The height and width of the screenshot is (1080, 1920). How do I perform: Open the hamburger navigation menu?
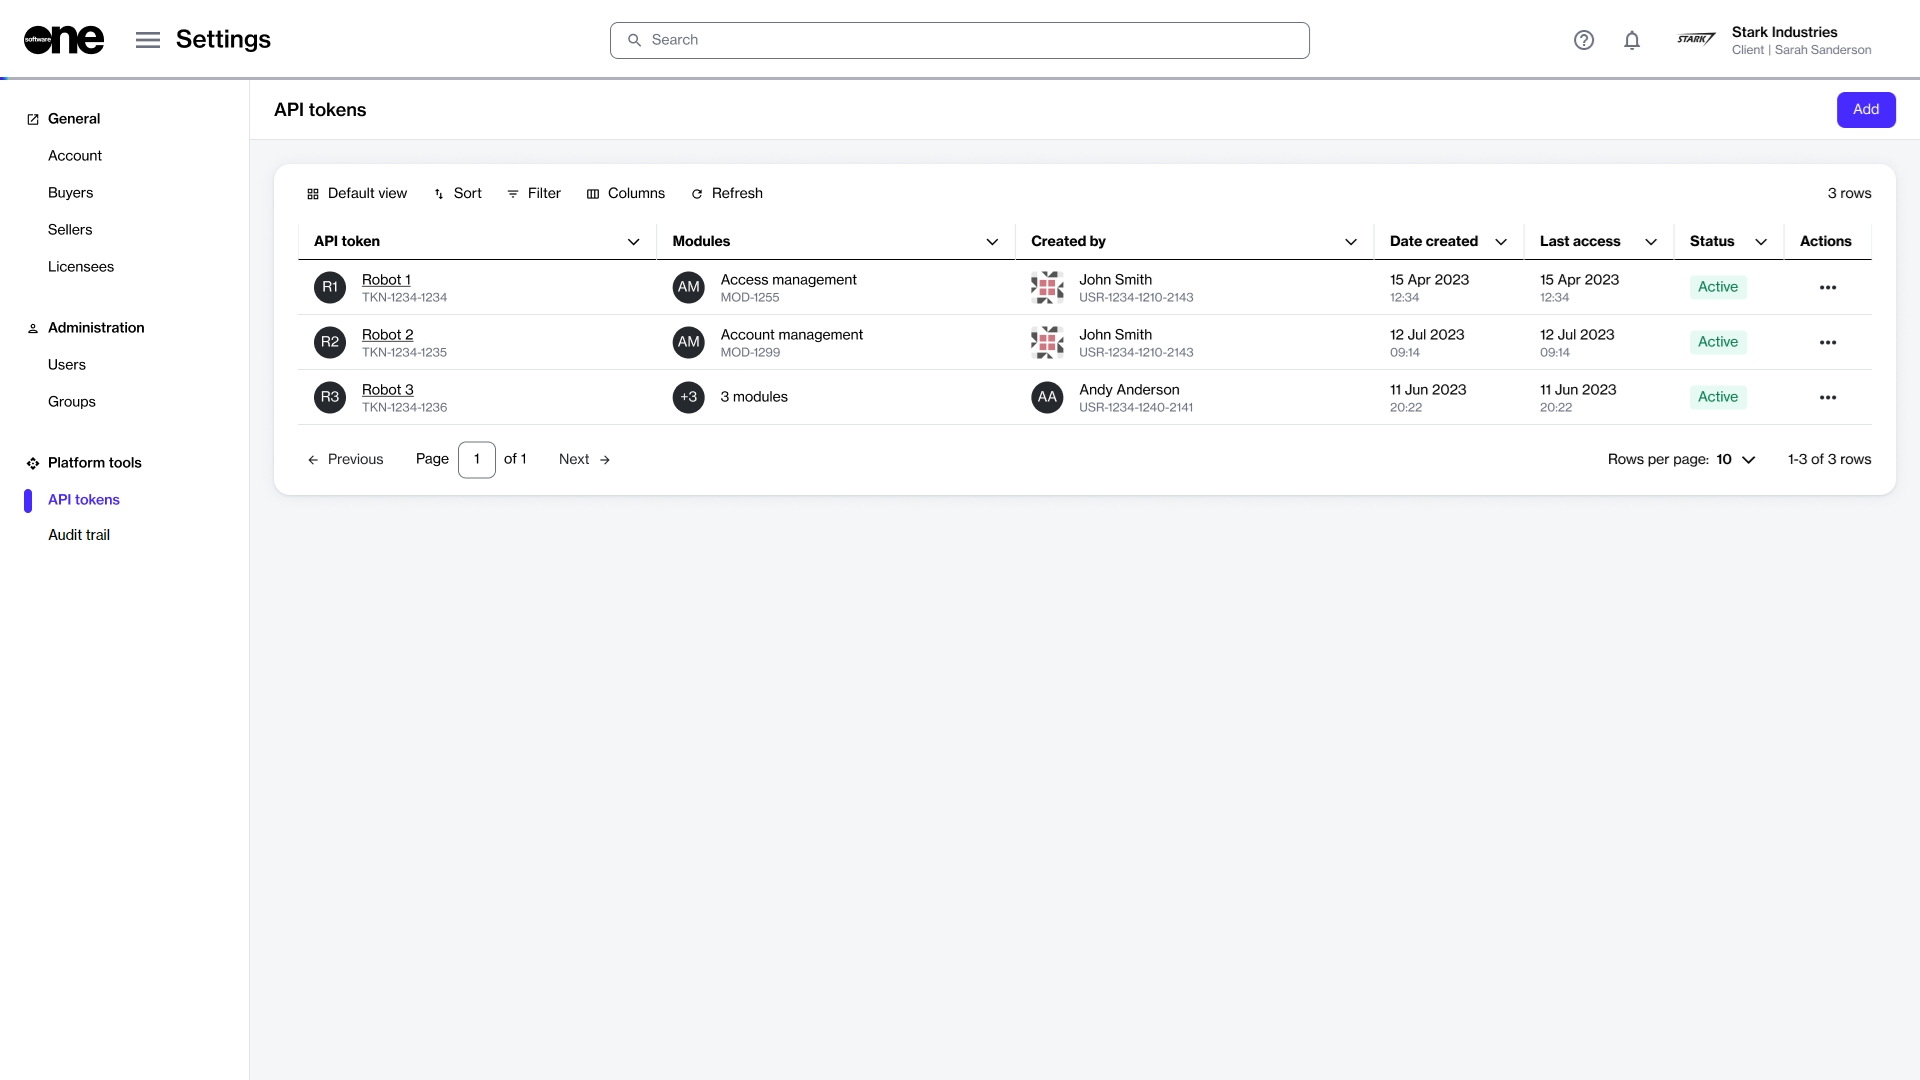click(x=148, y=40)
